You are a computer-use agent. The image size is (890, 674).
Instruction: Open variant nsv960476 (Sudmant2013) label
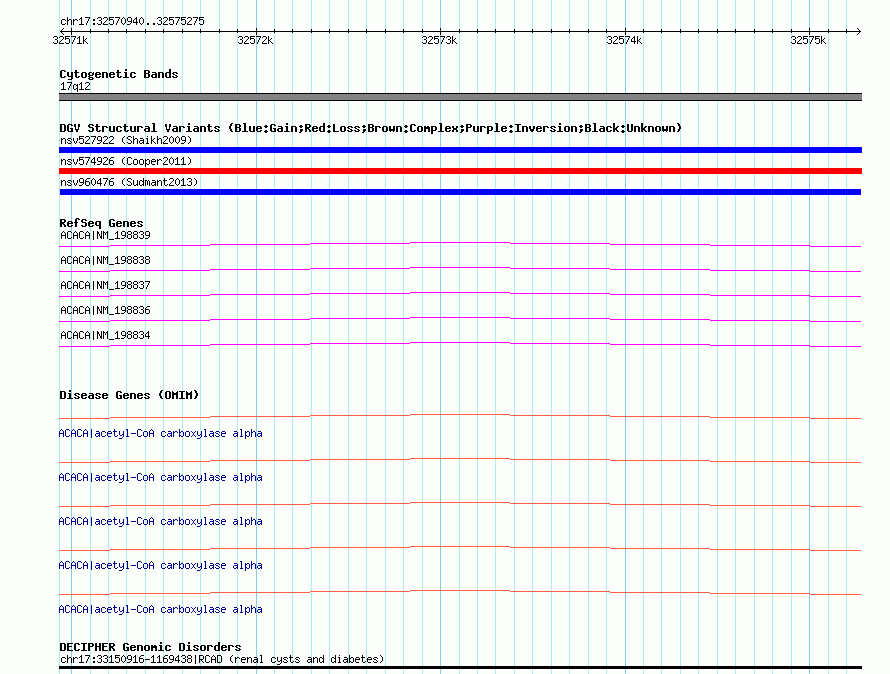click(129, 182)
